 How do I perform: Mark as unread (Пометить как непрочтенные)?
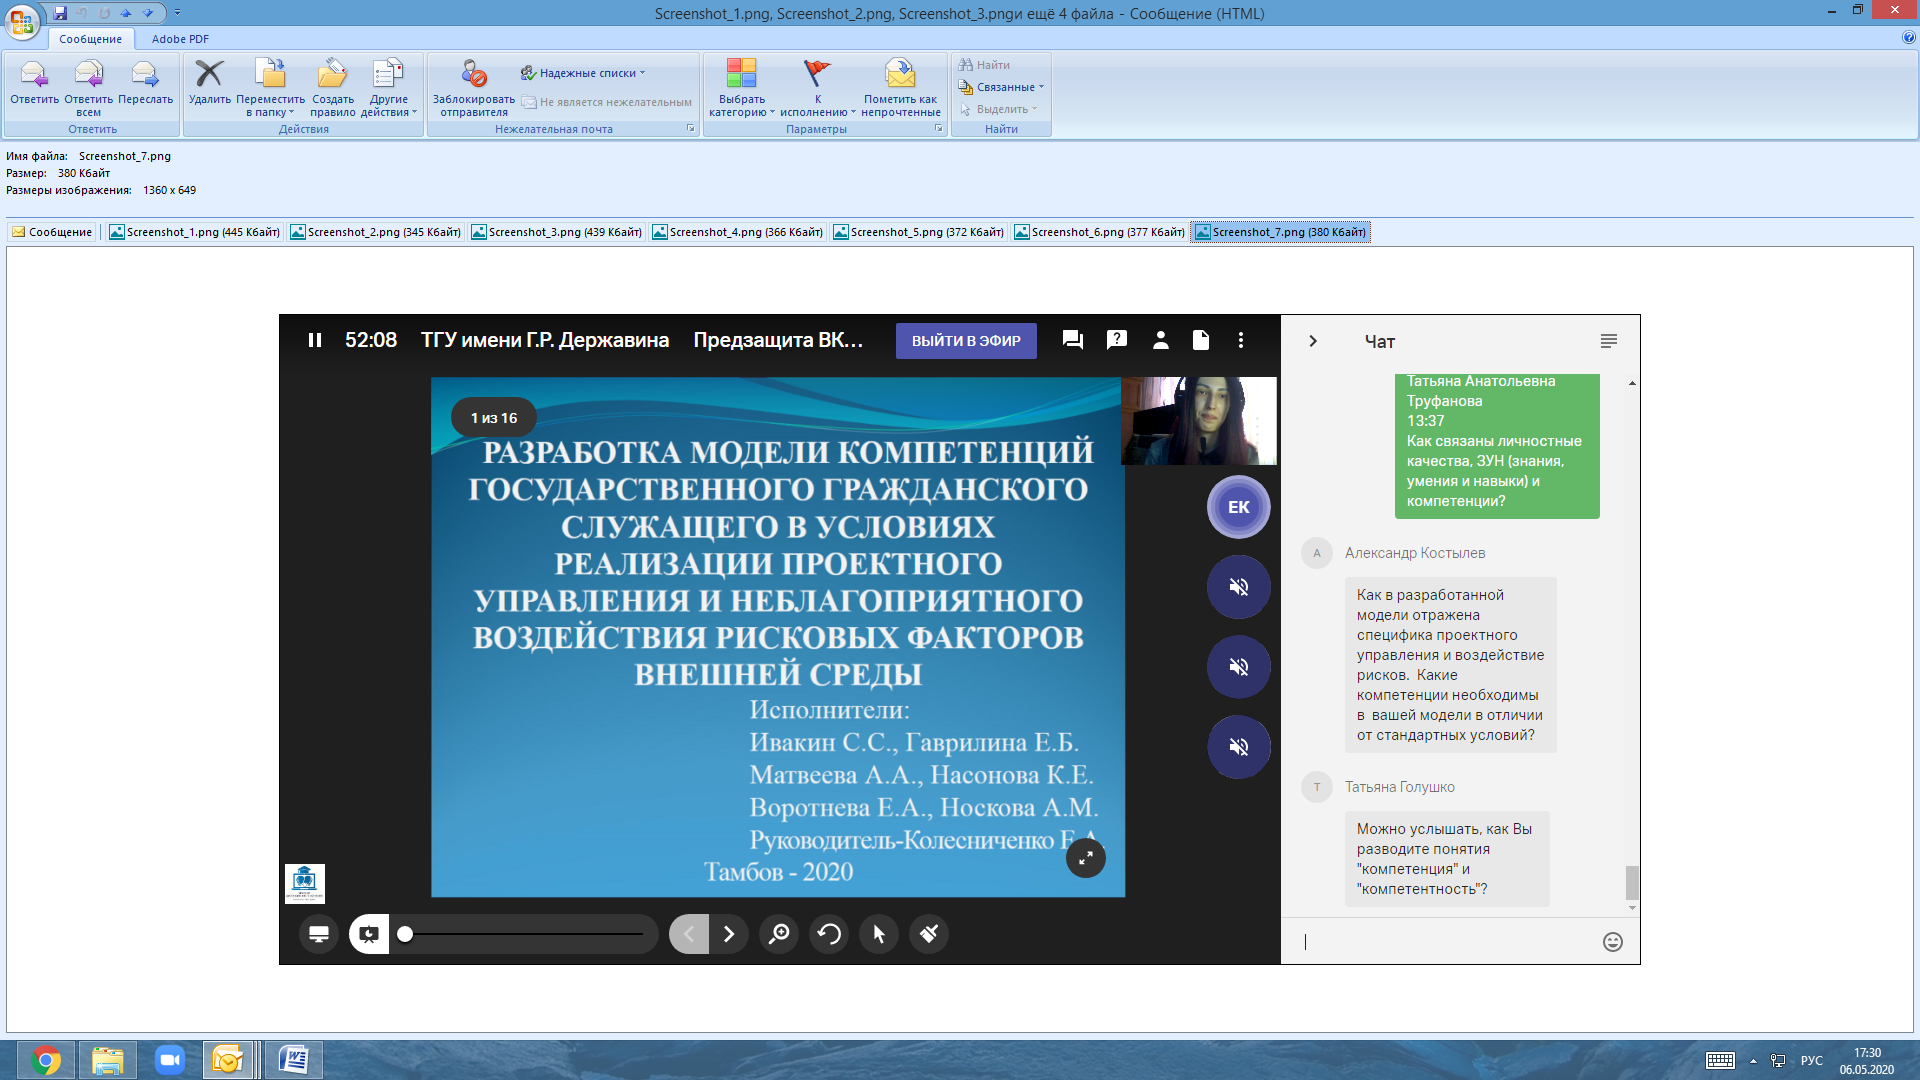coord(900,88)
